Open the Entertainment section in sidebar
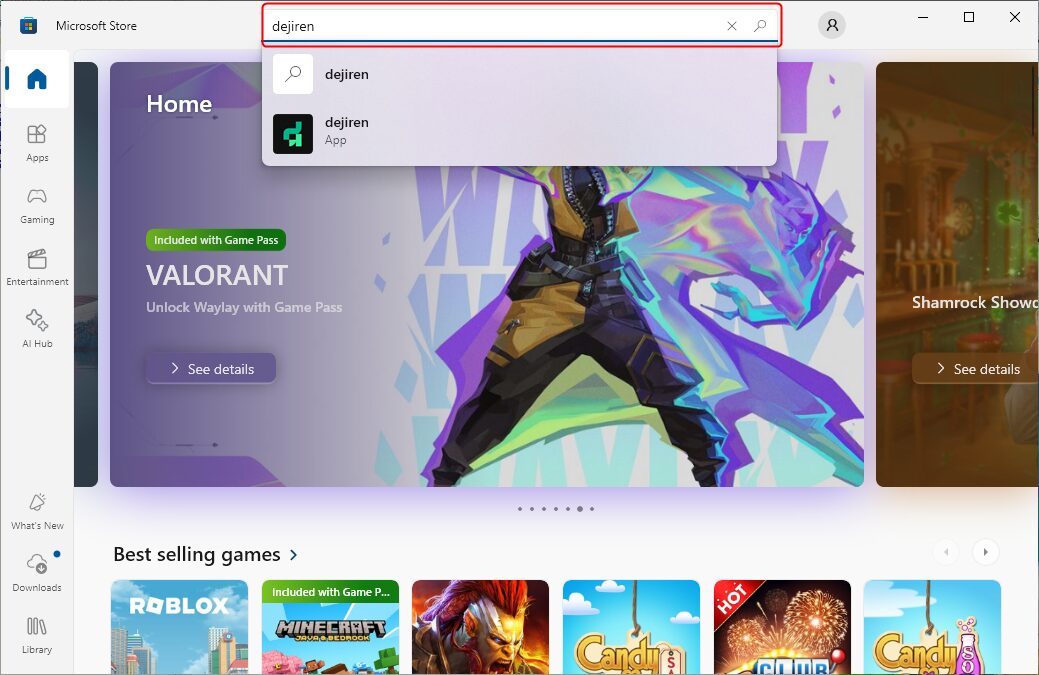This screenshot has height=675, width=1039. (37, 267)
